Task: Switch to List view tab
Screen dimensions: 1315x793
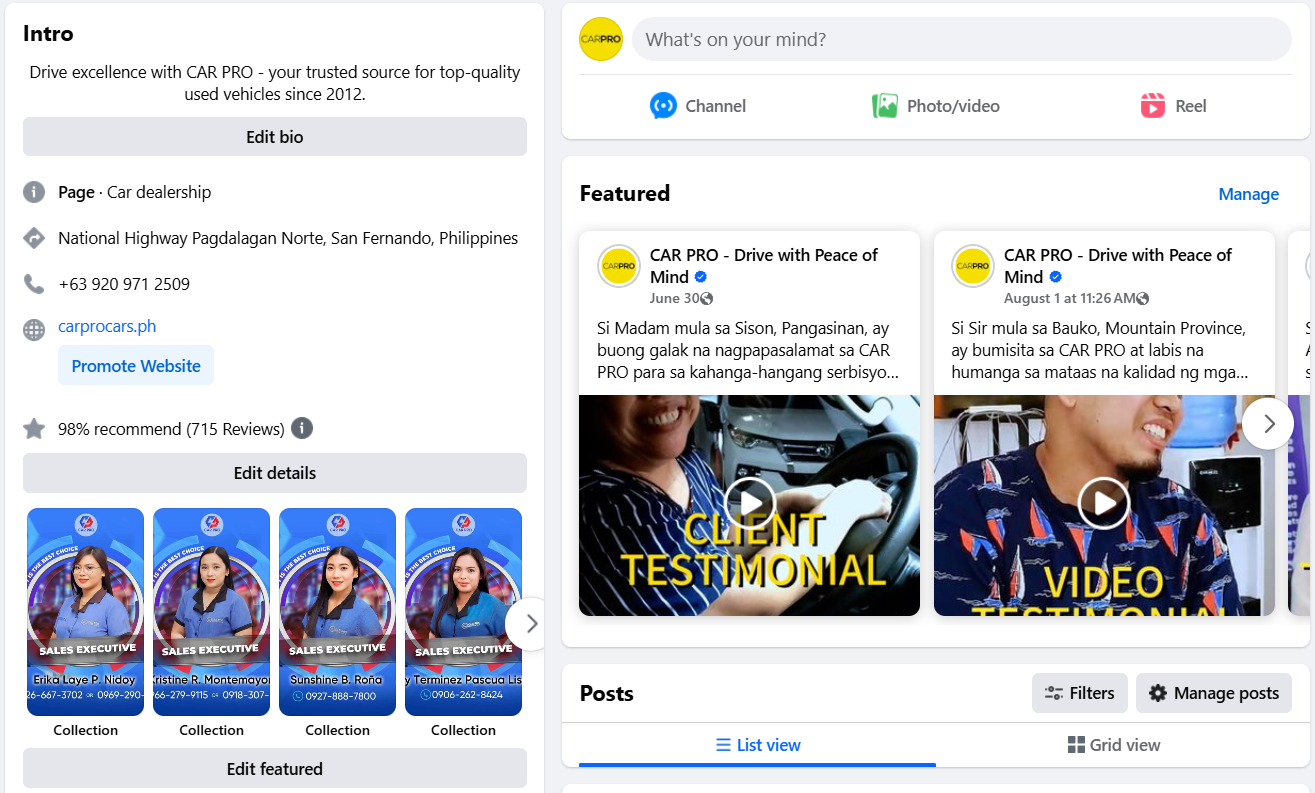Action: coord(758,745)
